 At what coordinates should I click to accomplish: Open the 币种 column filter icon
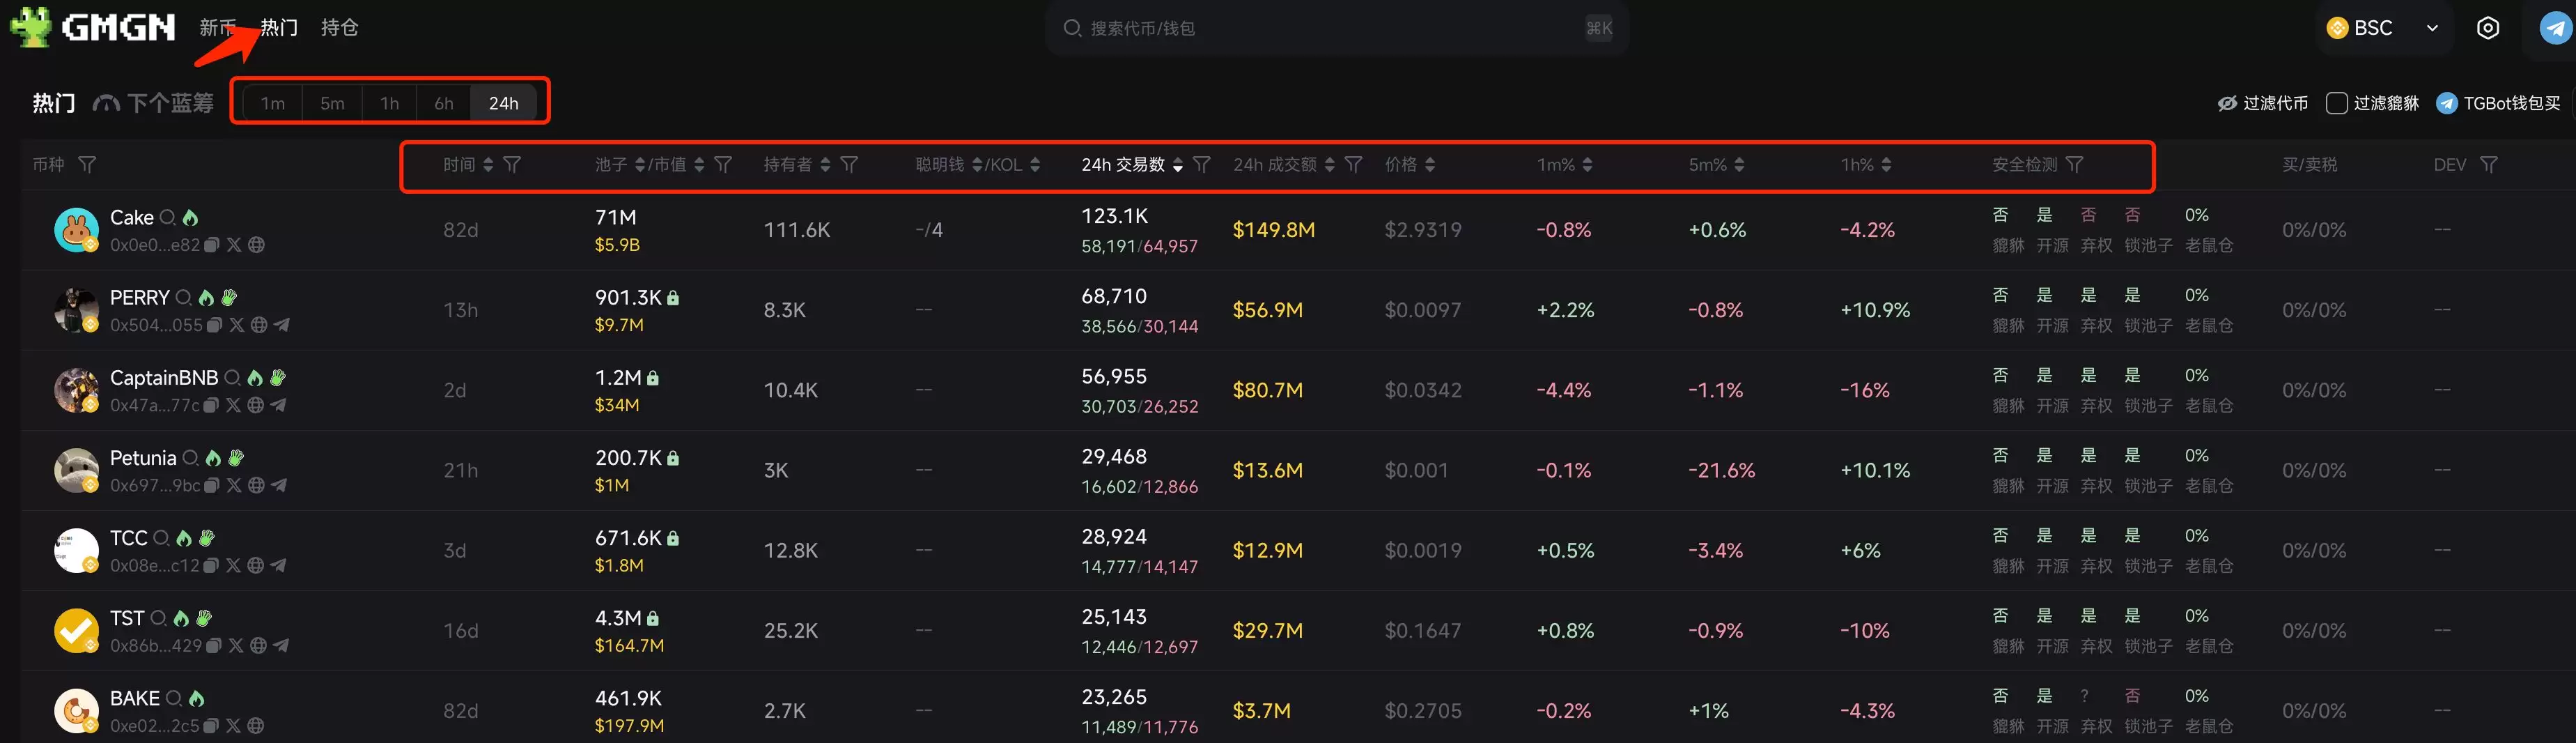[x=88, y=164]
